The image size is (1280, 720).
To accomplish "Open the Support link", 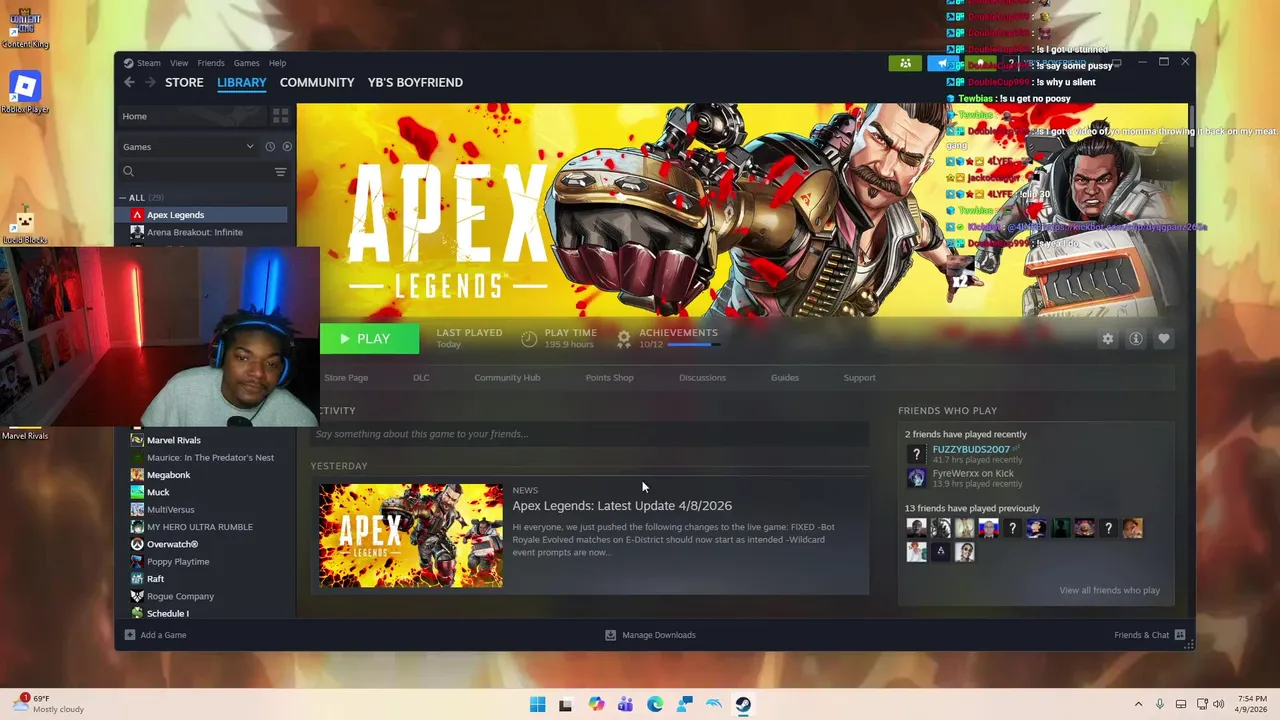I will pyautogui.click(x=859, y=378).
